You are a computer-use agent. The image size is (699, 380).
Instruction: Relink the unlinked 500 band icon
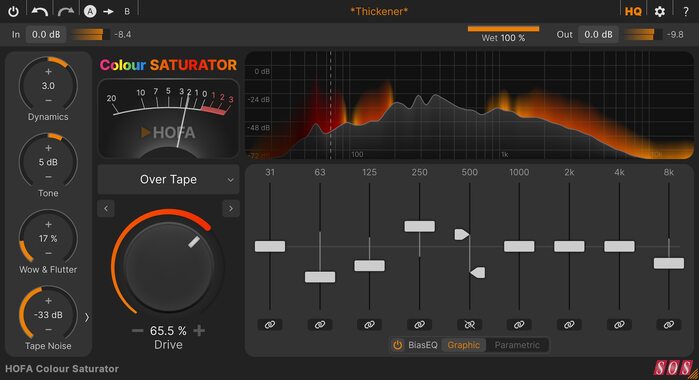click(469, 325)
